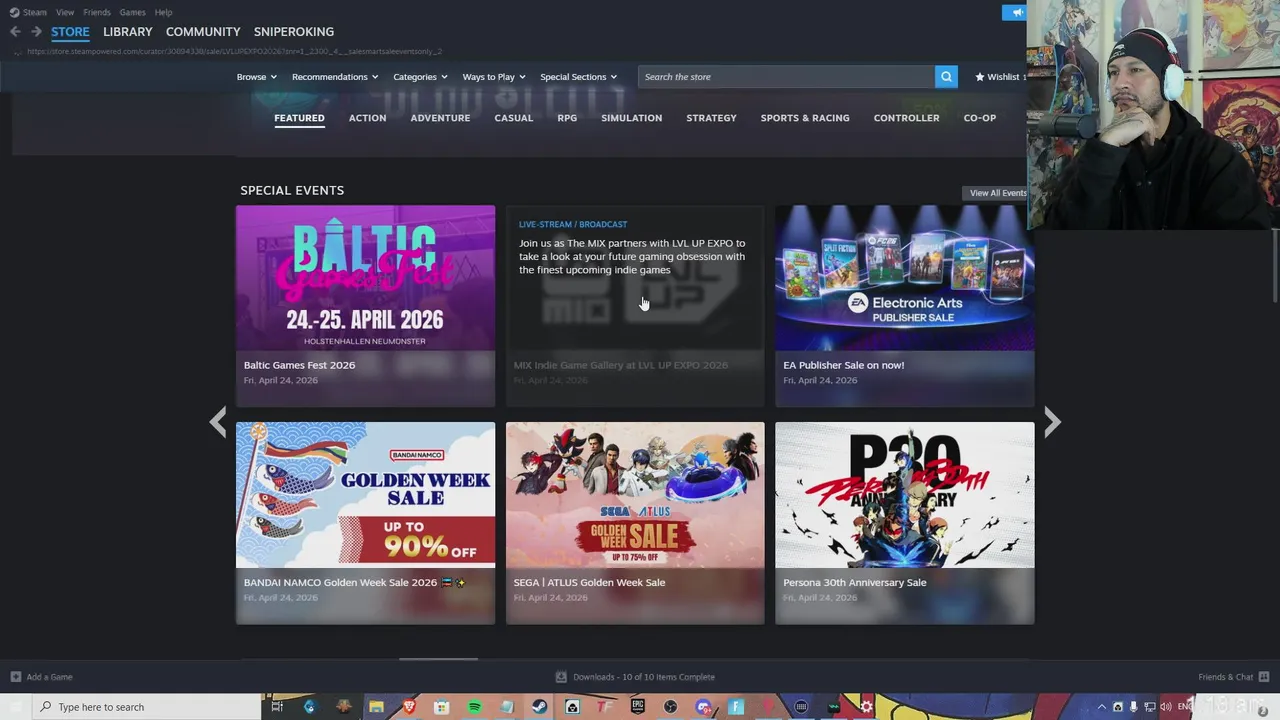Click Downloads 10 of 10 Items Complete
The height and width of the screenshot is (720, 1280).
pyautogui.click(x=644, y=677)
